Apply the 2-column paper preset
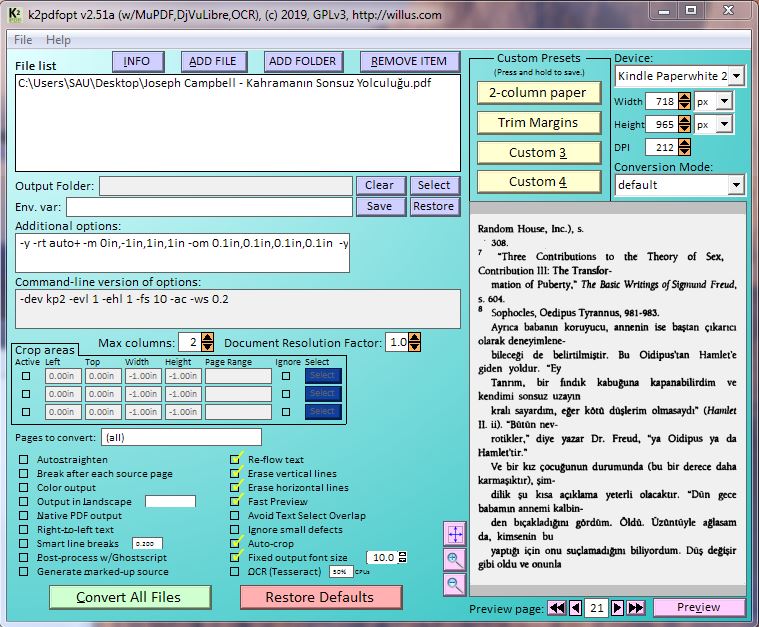Viewport: 759px width, 627px height. 538,92
